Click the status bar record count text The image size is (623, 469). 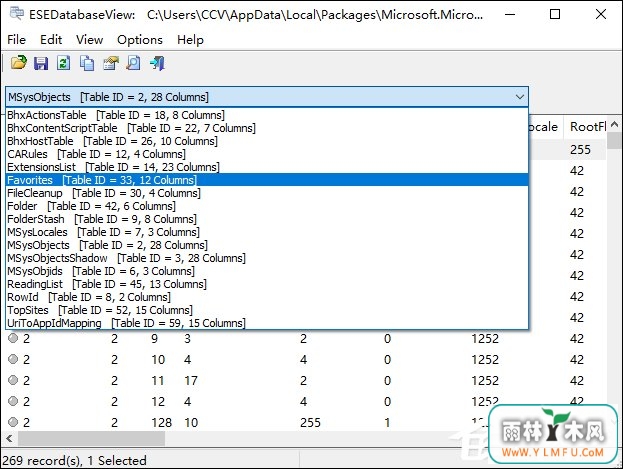74,461
